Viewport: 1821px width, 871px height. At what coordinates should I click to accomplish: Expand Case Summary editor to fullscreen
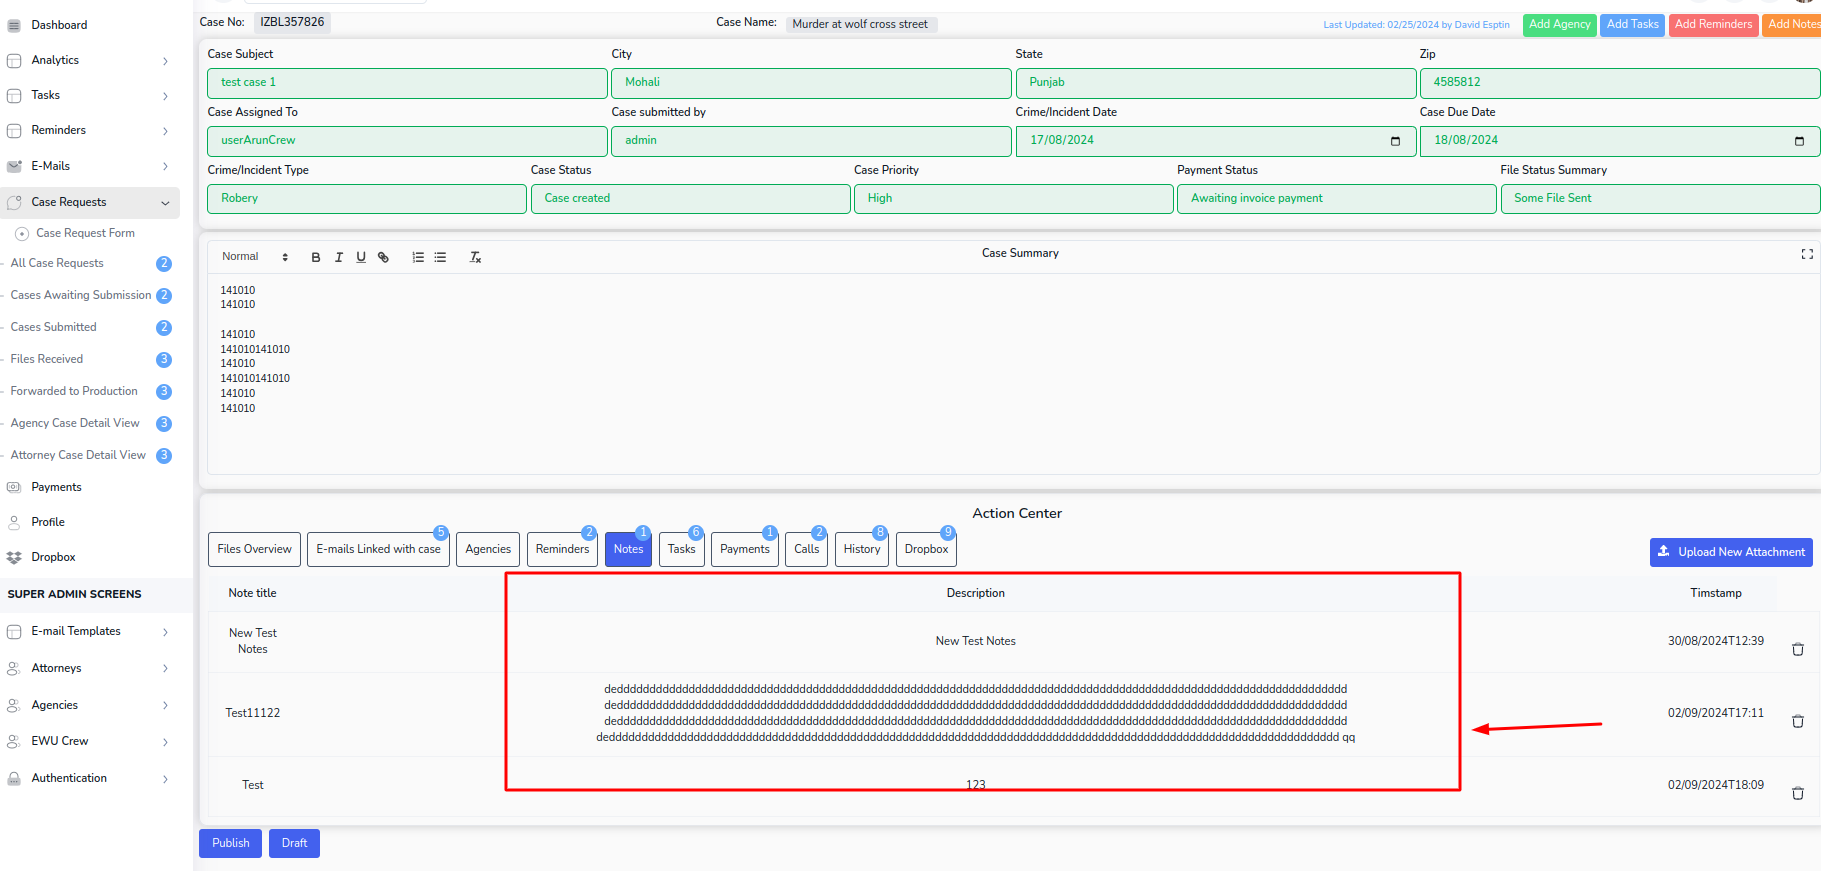1807,254
